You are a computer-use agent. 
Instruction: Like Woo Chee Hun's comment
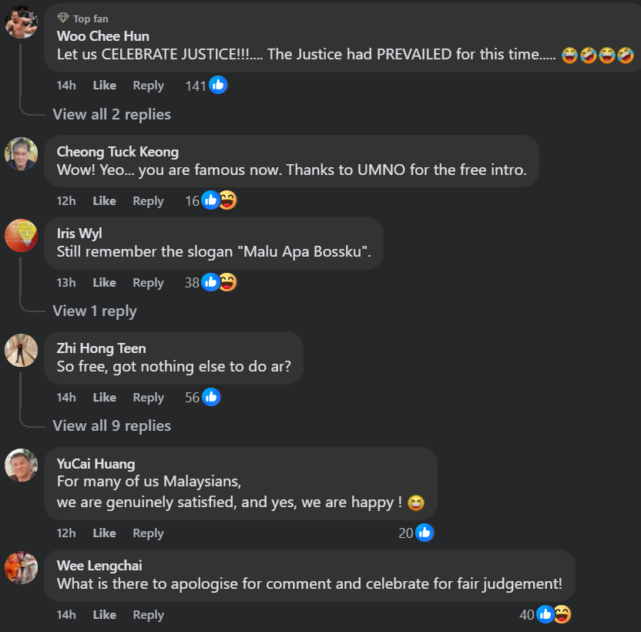(x=104, y=85)
